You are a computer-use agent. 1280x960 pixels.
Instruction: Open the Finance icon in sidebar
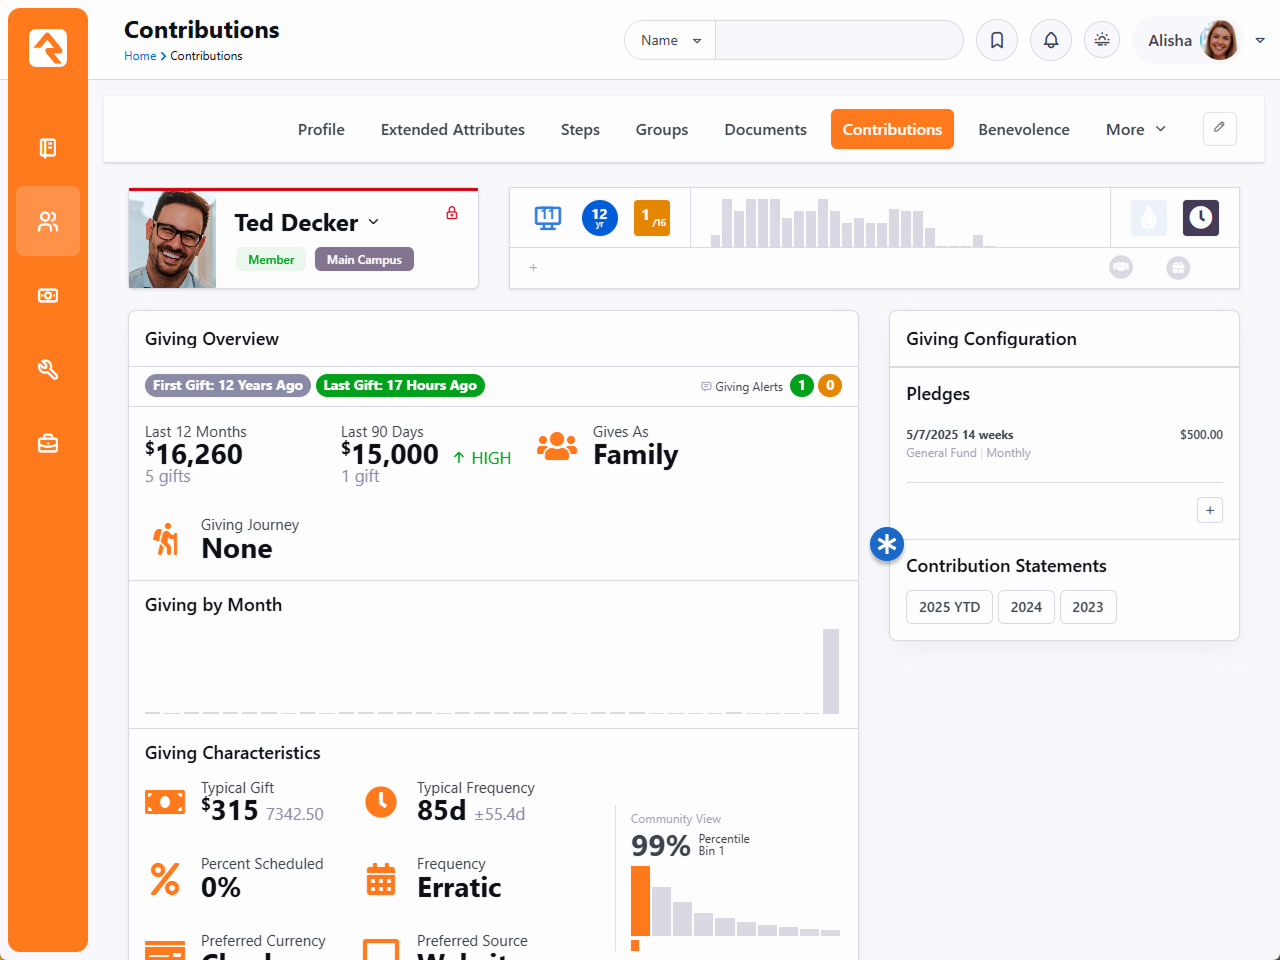point(48,296)
